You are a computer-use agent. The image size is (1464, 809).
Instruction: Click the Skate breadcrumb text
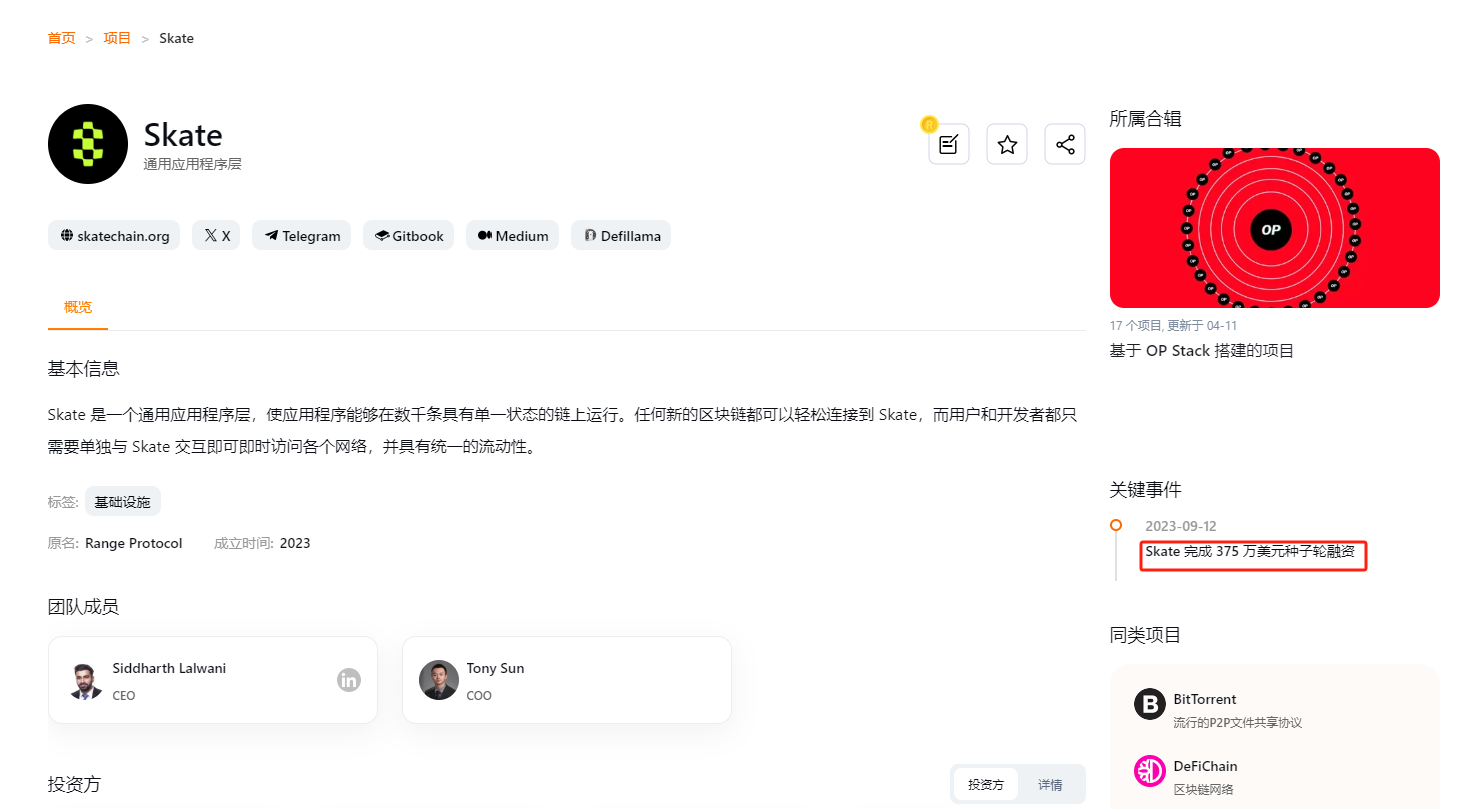176,38
